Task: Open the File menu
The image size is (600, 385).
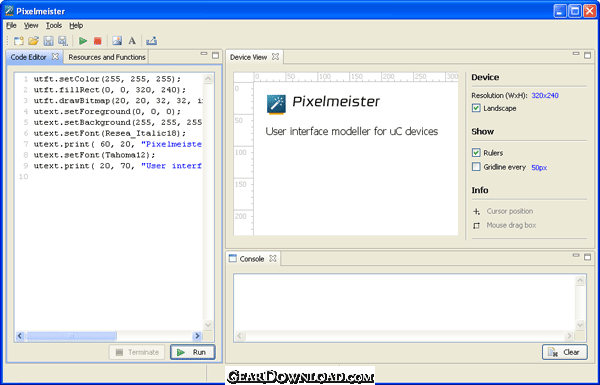Action: [11, 25]
